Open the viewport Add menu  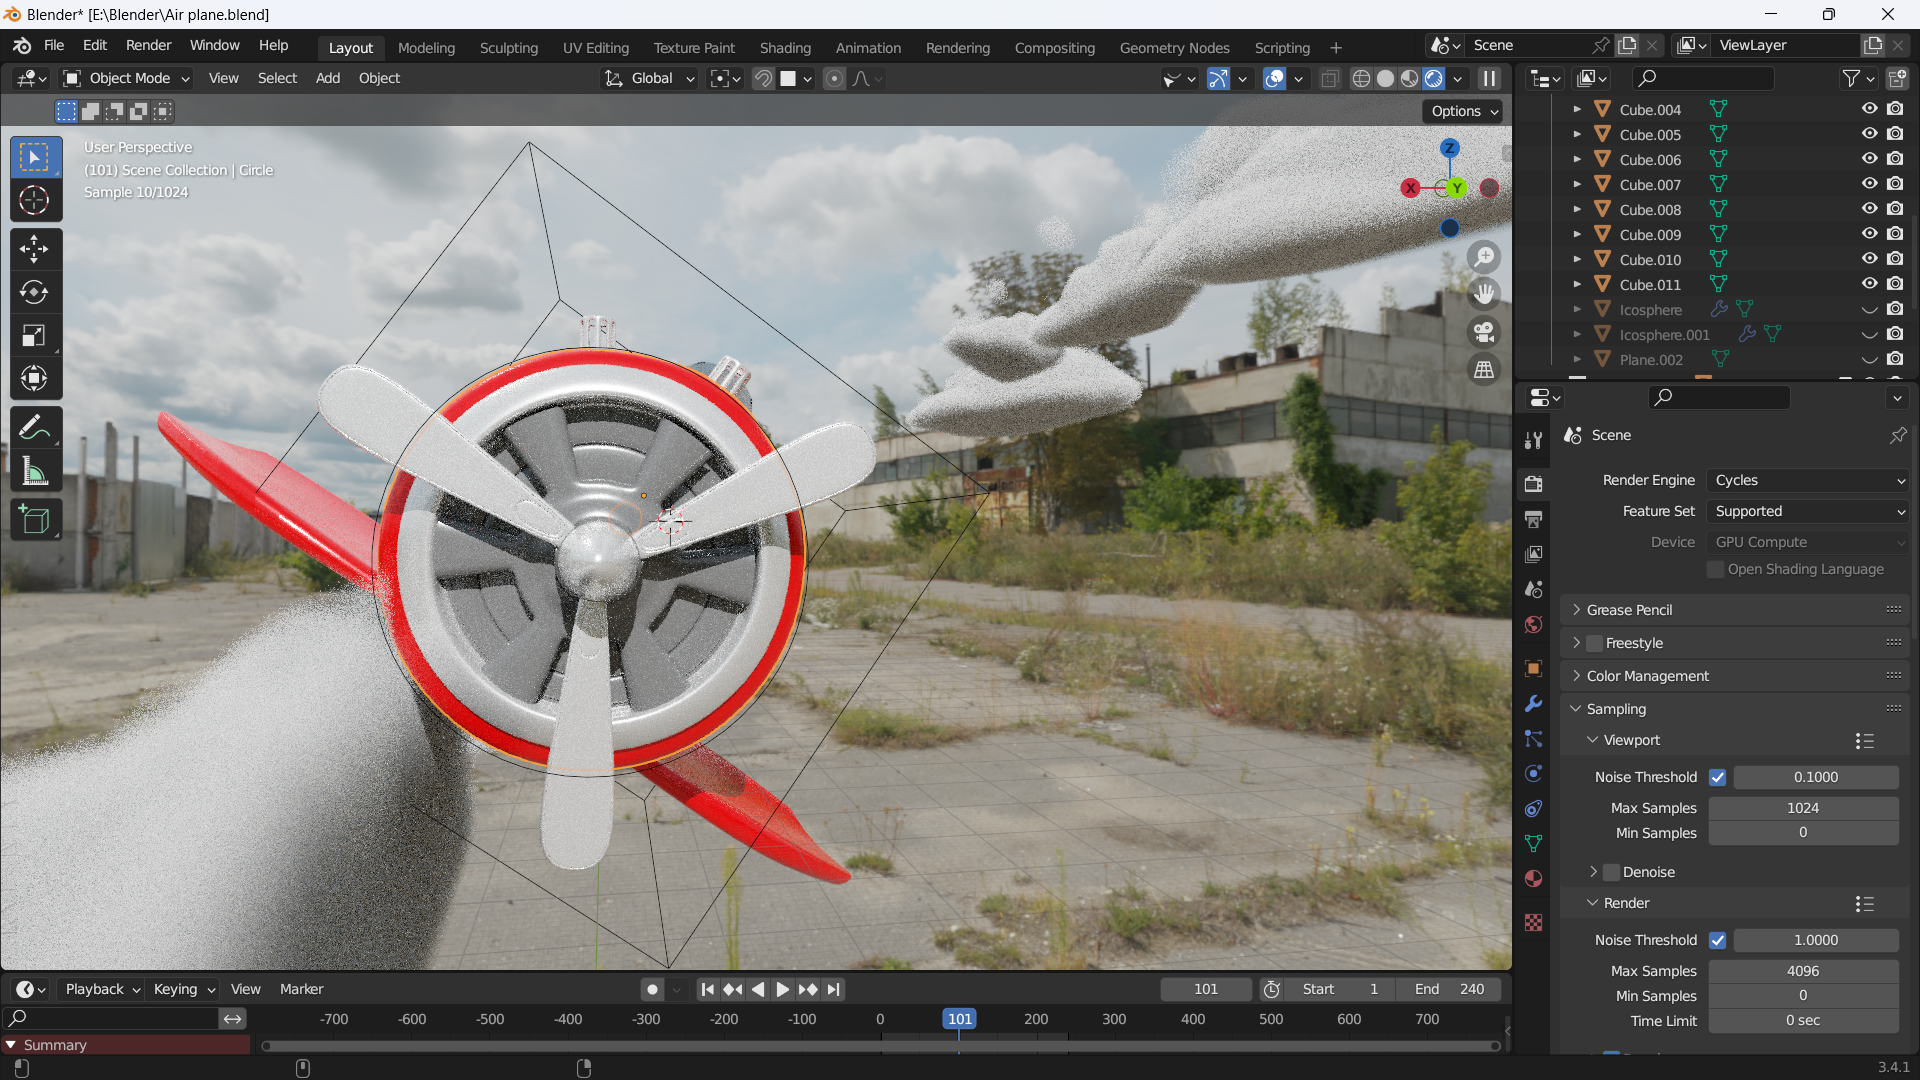(328, 78)
